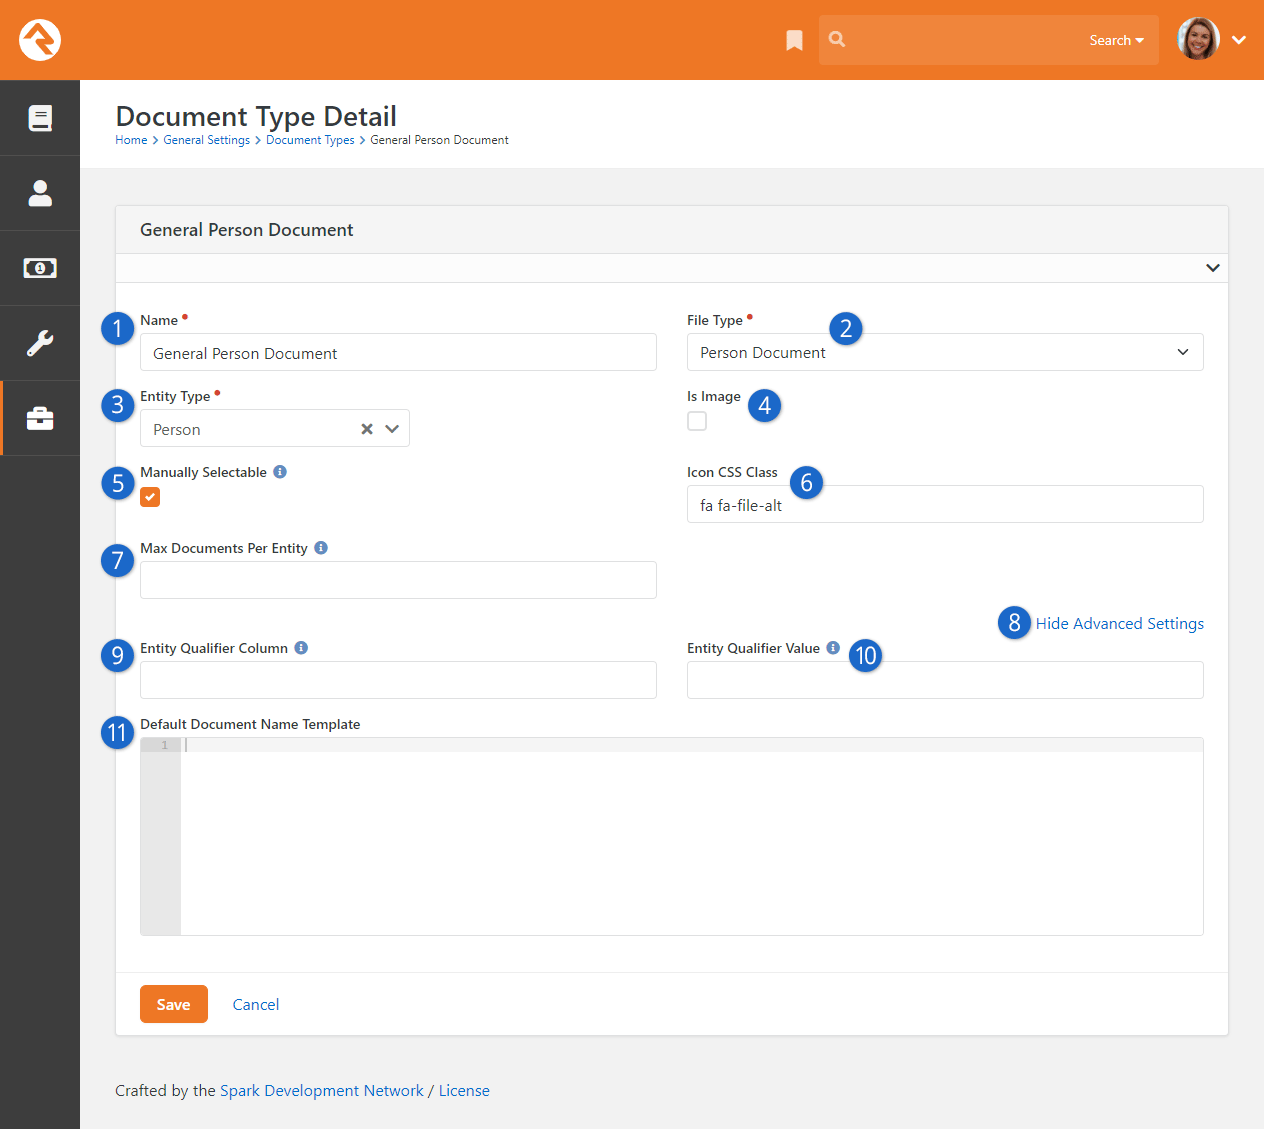Show Max Documents Per Entity info icon
The width and height of the screenshot is (1264, 1129).
click(321, 548)
